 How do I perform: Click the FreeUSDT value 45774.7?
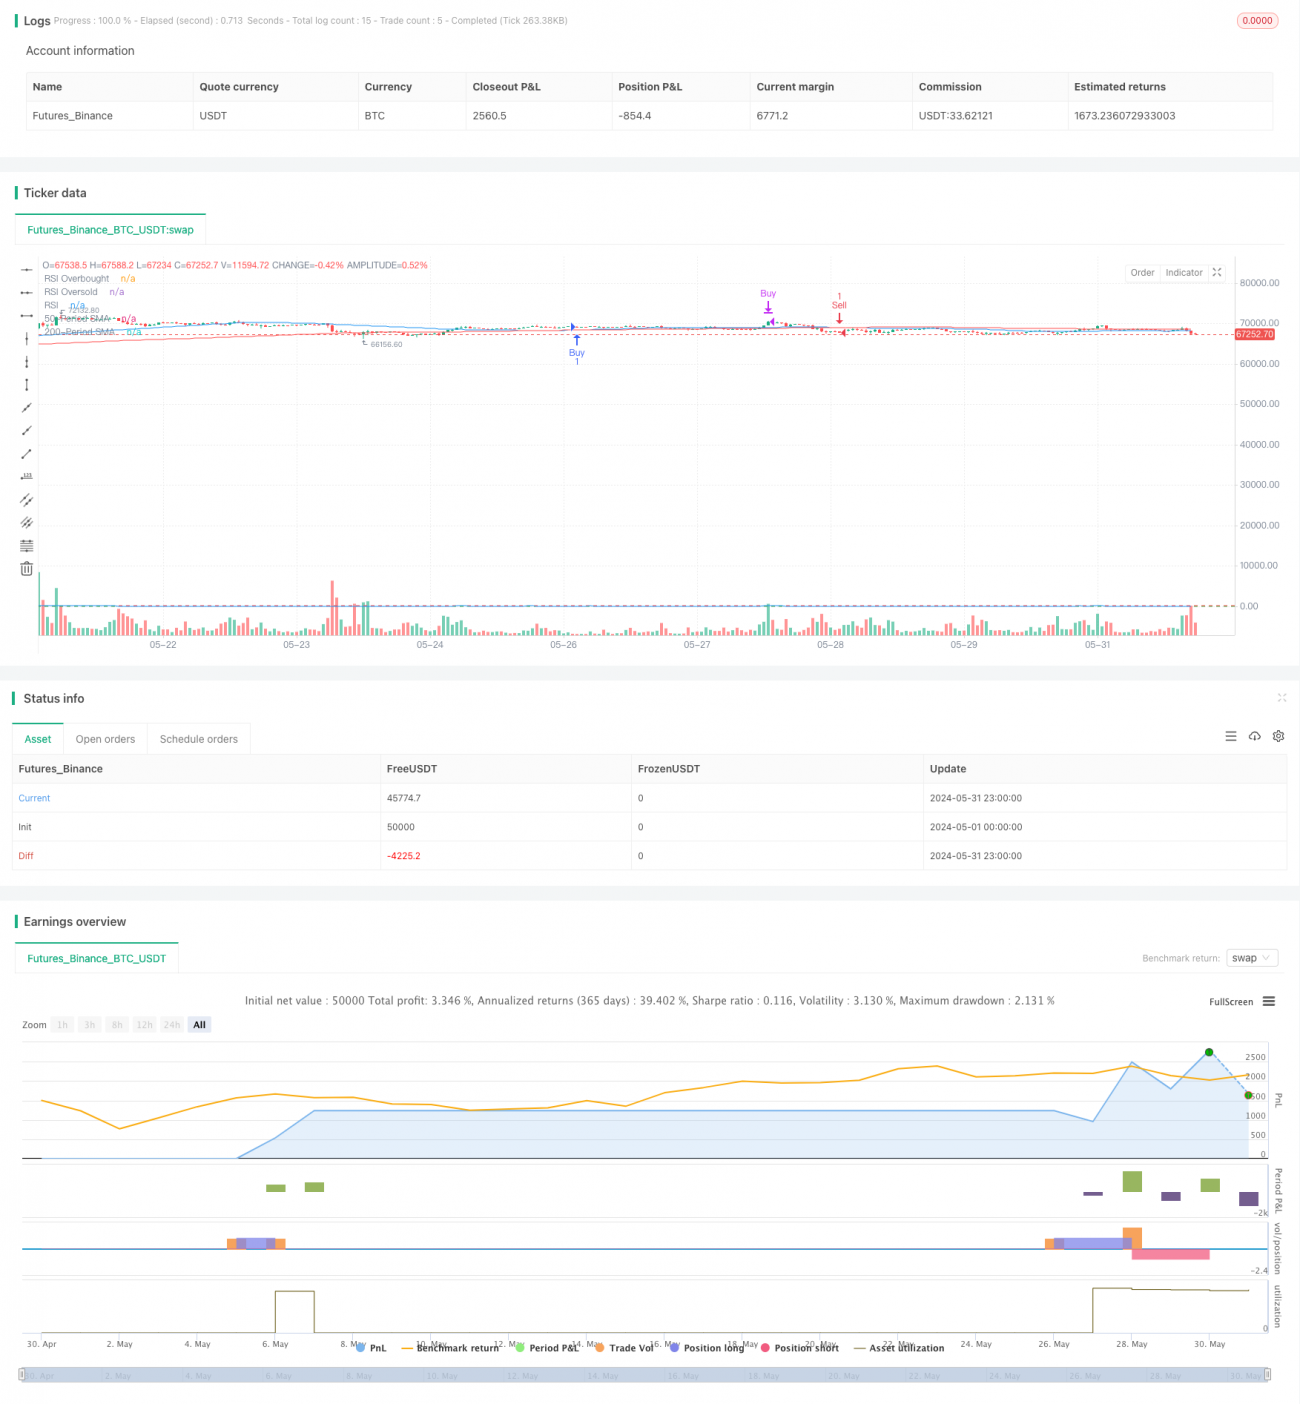tap(404, 798)
